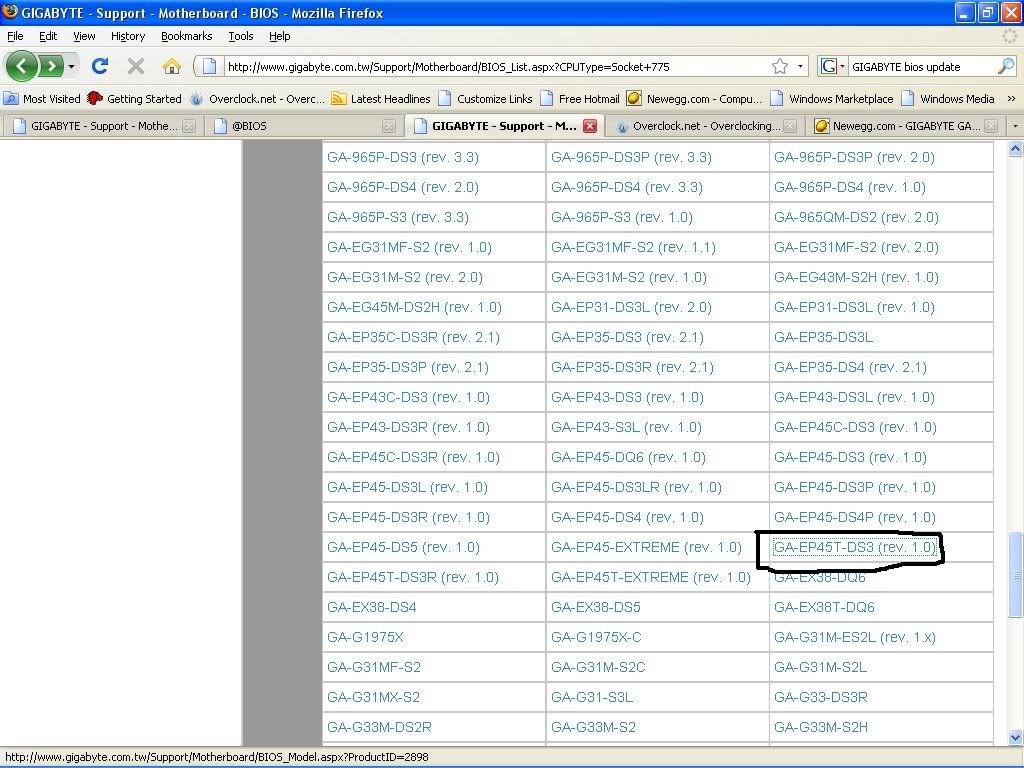Switch to the Newegg.com - GIGABYTE tab
The height and width of the screenshot is (768, 1024).
(x=905, y=126)
